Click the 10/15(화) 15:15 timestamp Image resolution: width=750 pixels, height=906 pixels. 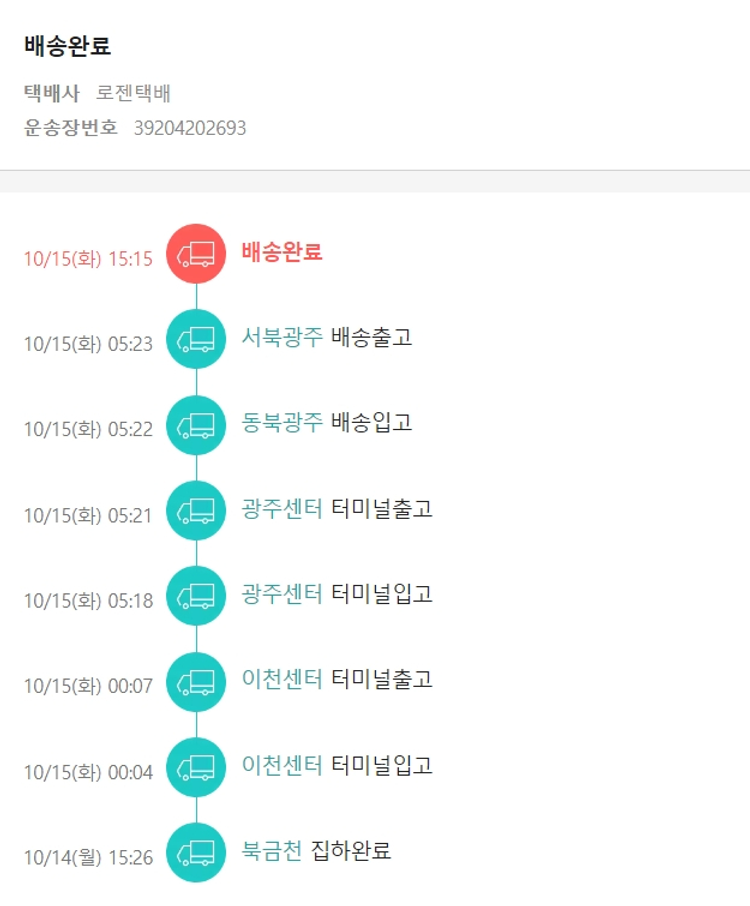[88, 259]
